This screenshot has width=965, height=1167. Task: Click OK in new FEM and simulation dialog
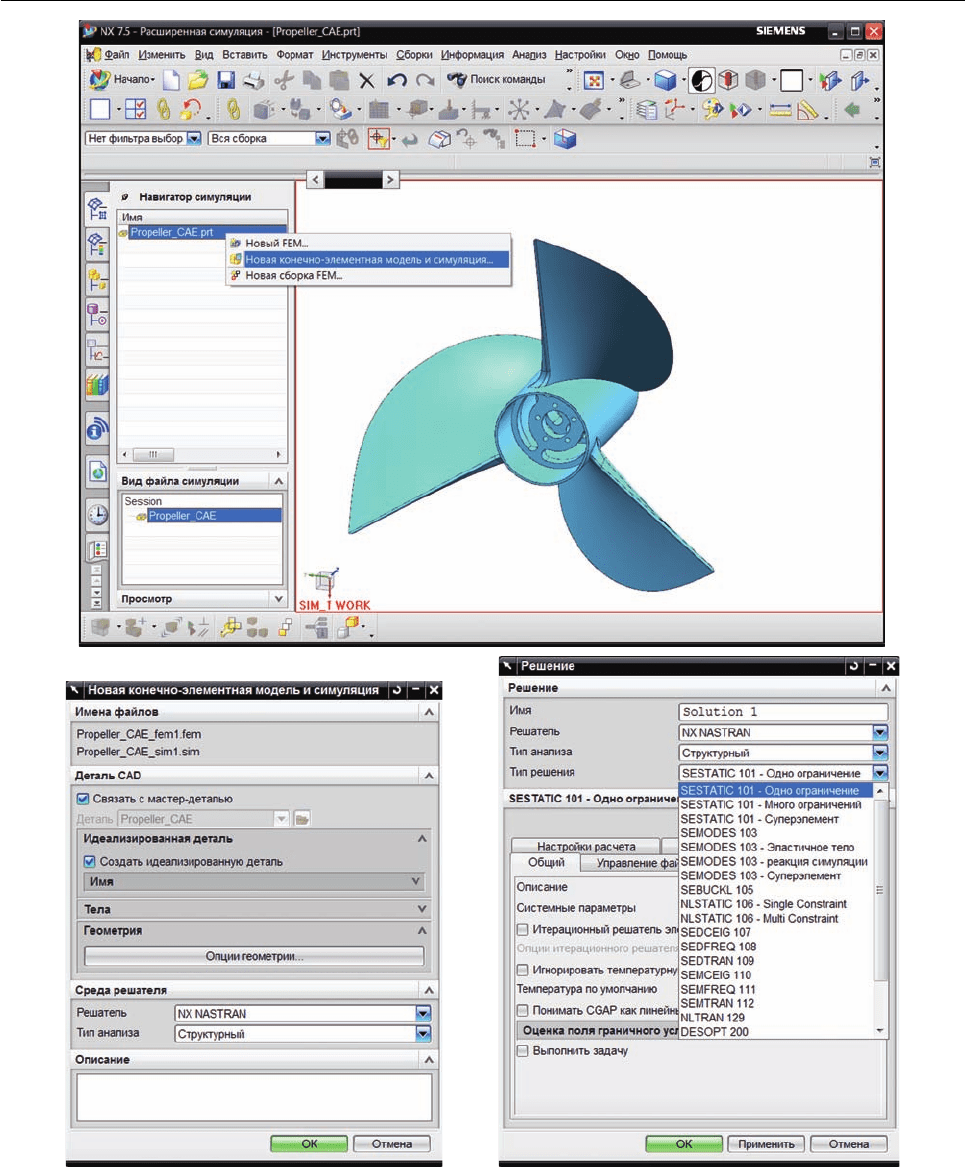[x=309, y=1144]
